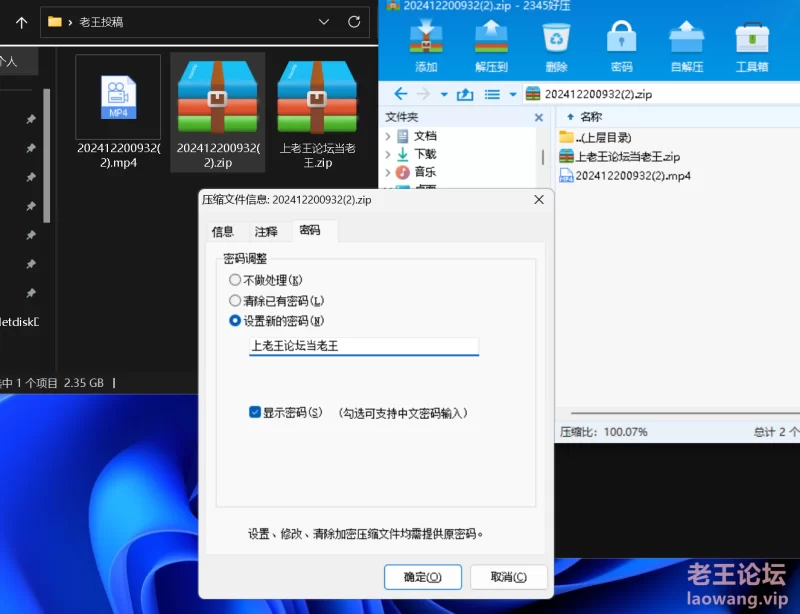Select the 清除已有密码 radio option

click(235, 300)
